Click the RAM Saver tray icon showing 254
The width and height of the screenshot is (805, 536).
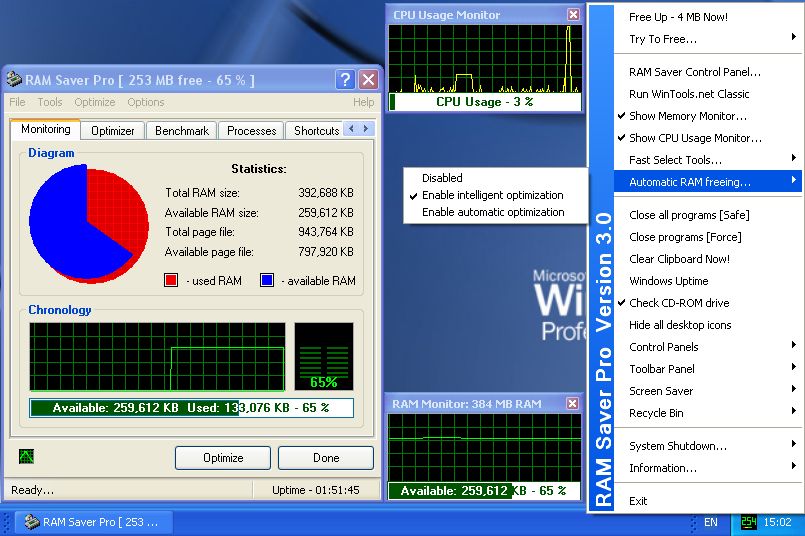point(748,522)
